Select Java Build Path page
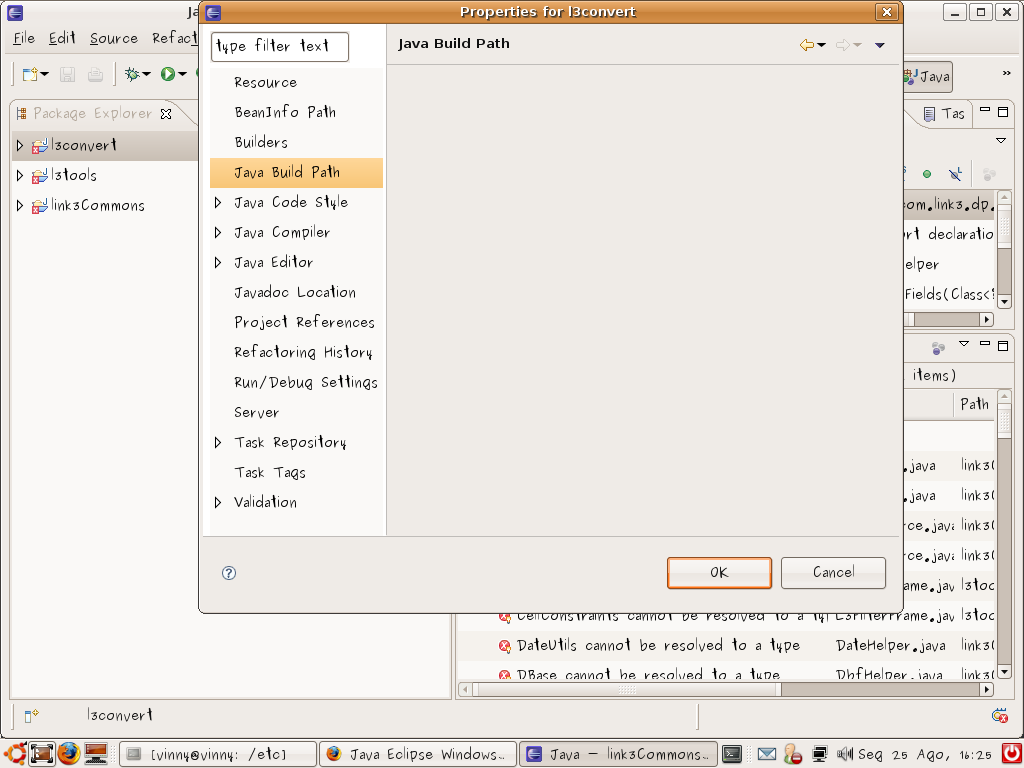 [x=296, y=173]
